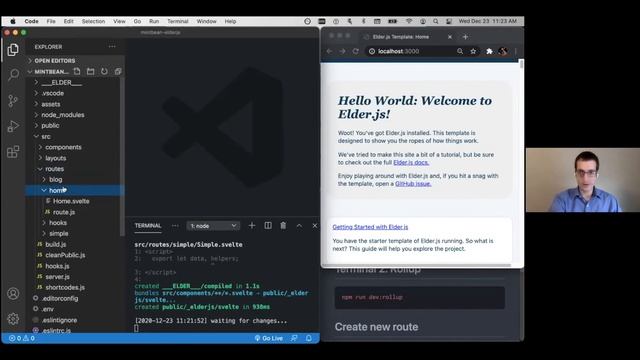The width and height of the screenshot is (640, 360).
Task: Click the browser page vertical scrollbar
Action: tap(521, 64)
